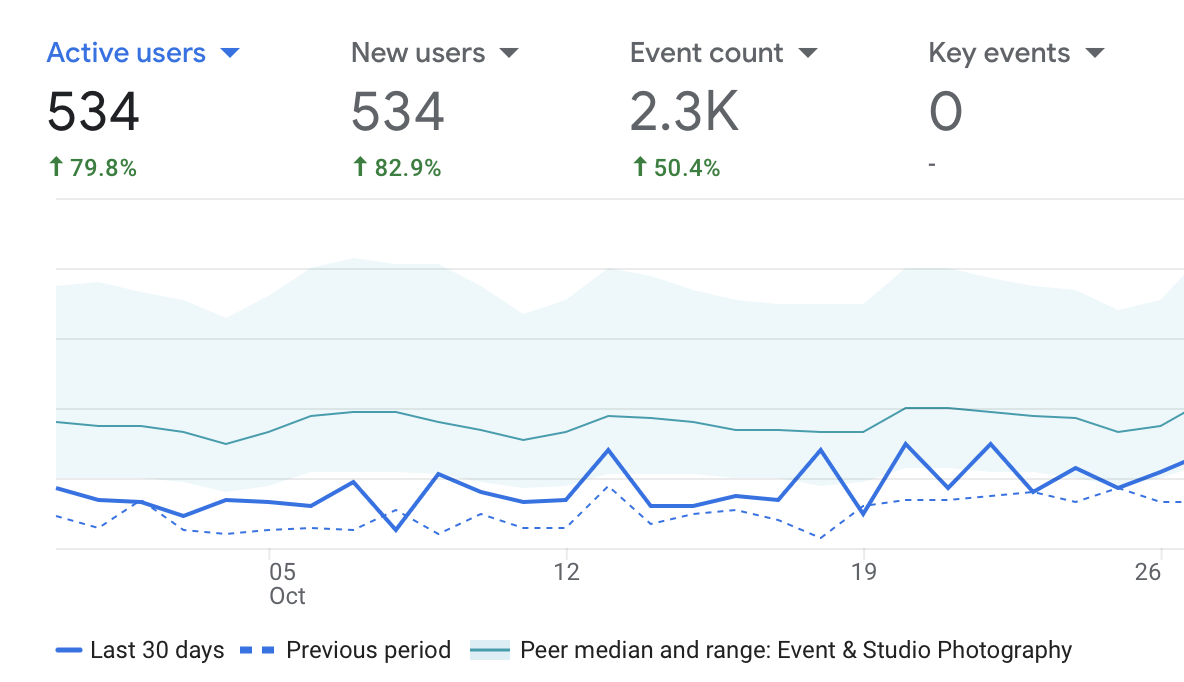Open the Active users metric dropdown
Screen dimensions: 1184x682
coord(230,53)
